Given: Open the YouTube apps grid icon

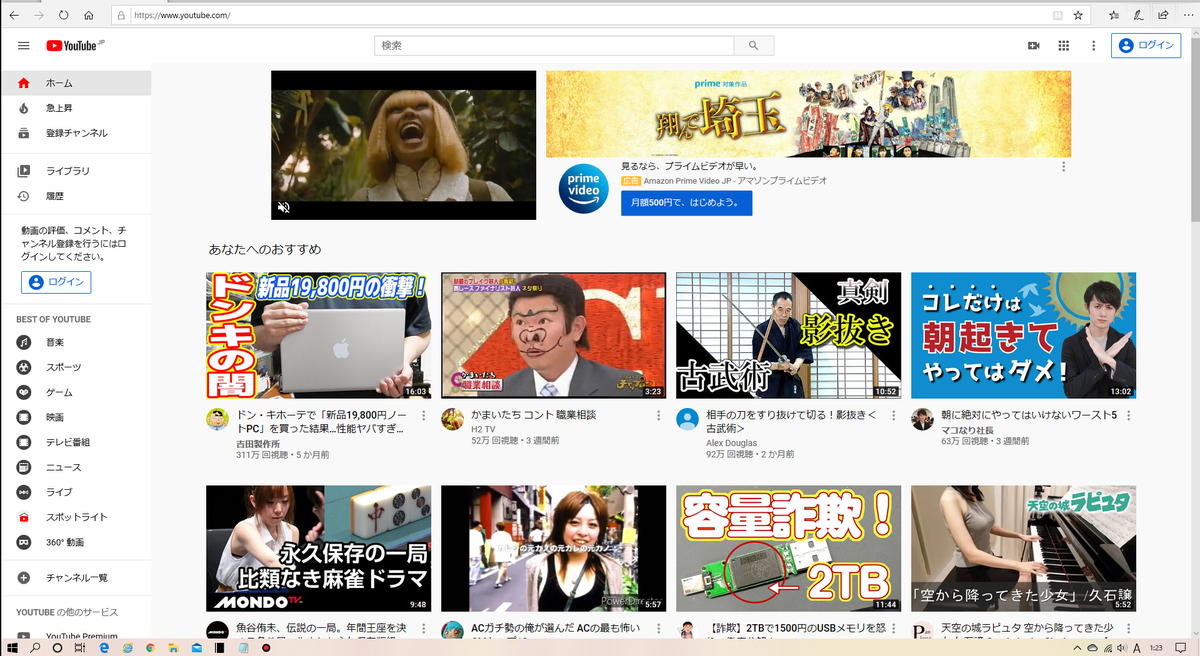Looking at the screenshot, I should point(1063,45).
